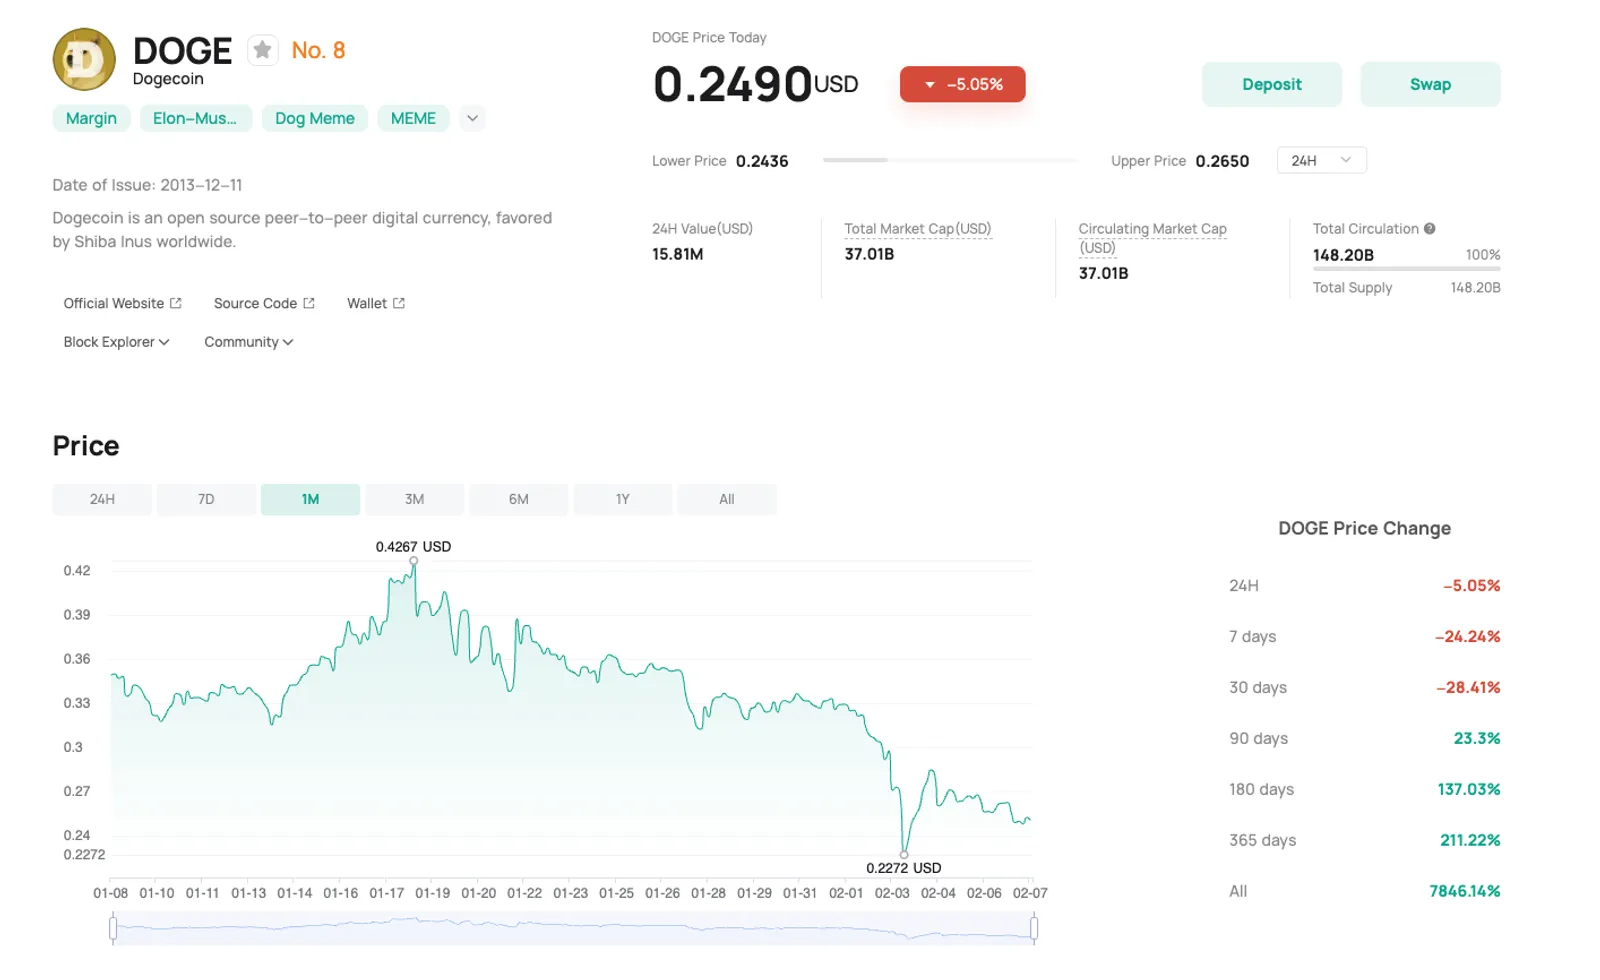Click the Upper Price 0.2650 value
This screenshot has width=1600, height=980.
pos(1222,161)
